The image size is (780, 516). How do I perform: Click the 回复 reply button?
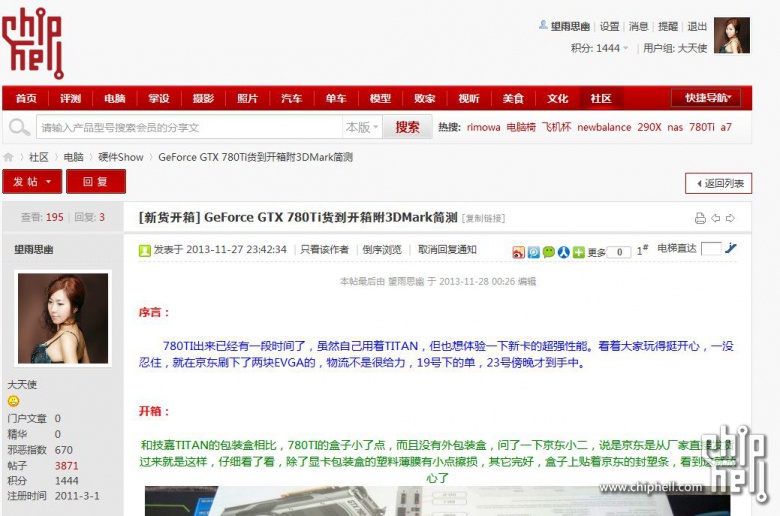click(96, 182)
